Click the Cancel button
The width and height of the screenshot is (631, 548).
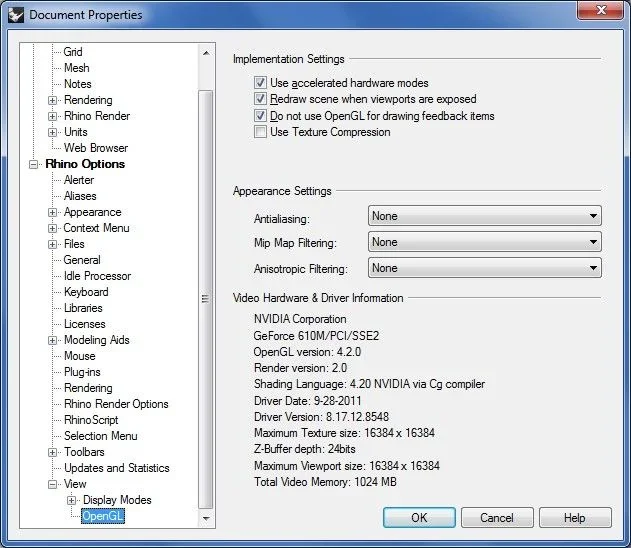[x=497, y=518]
